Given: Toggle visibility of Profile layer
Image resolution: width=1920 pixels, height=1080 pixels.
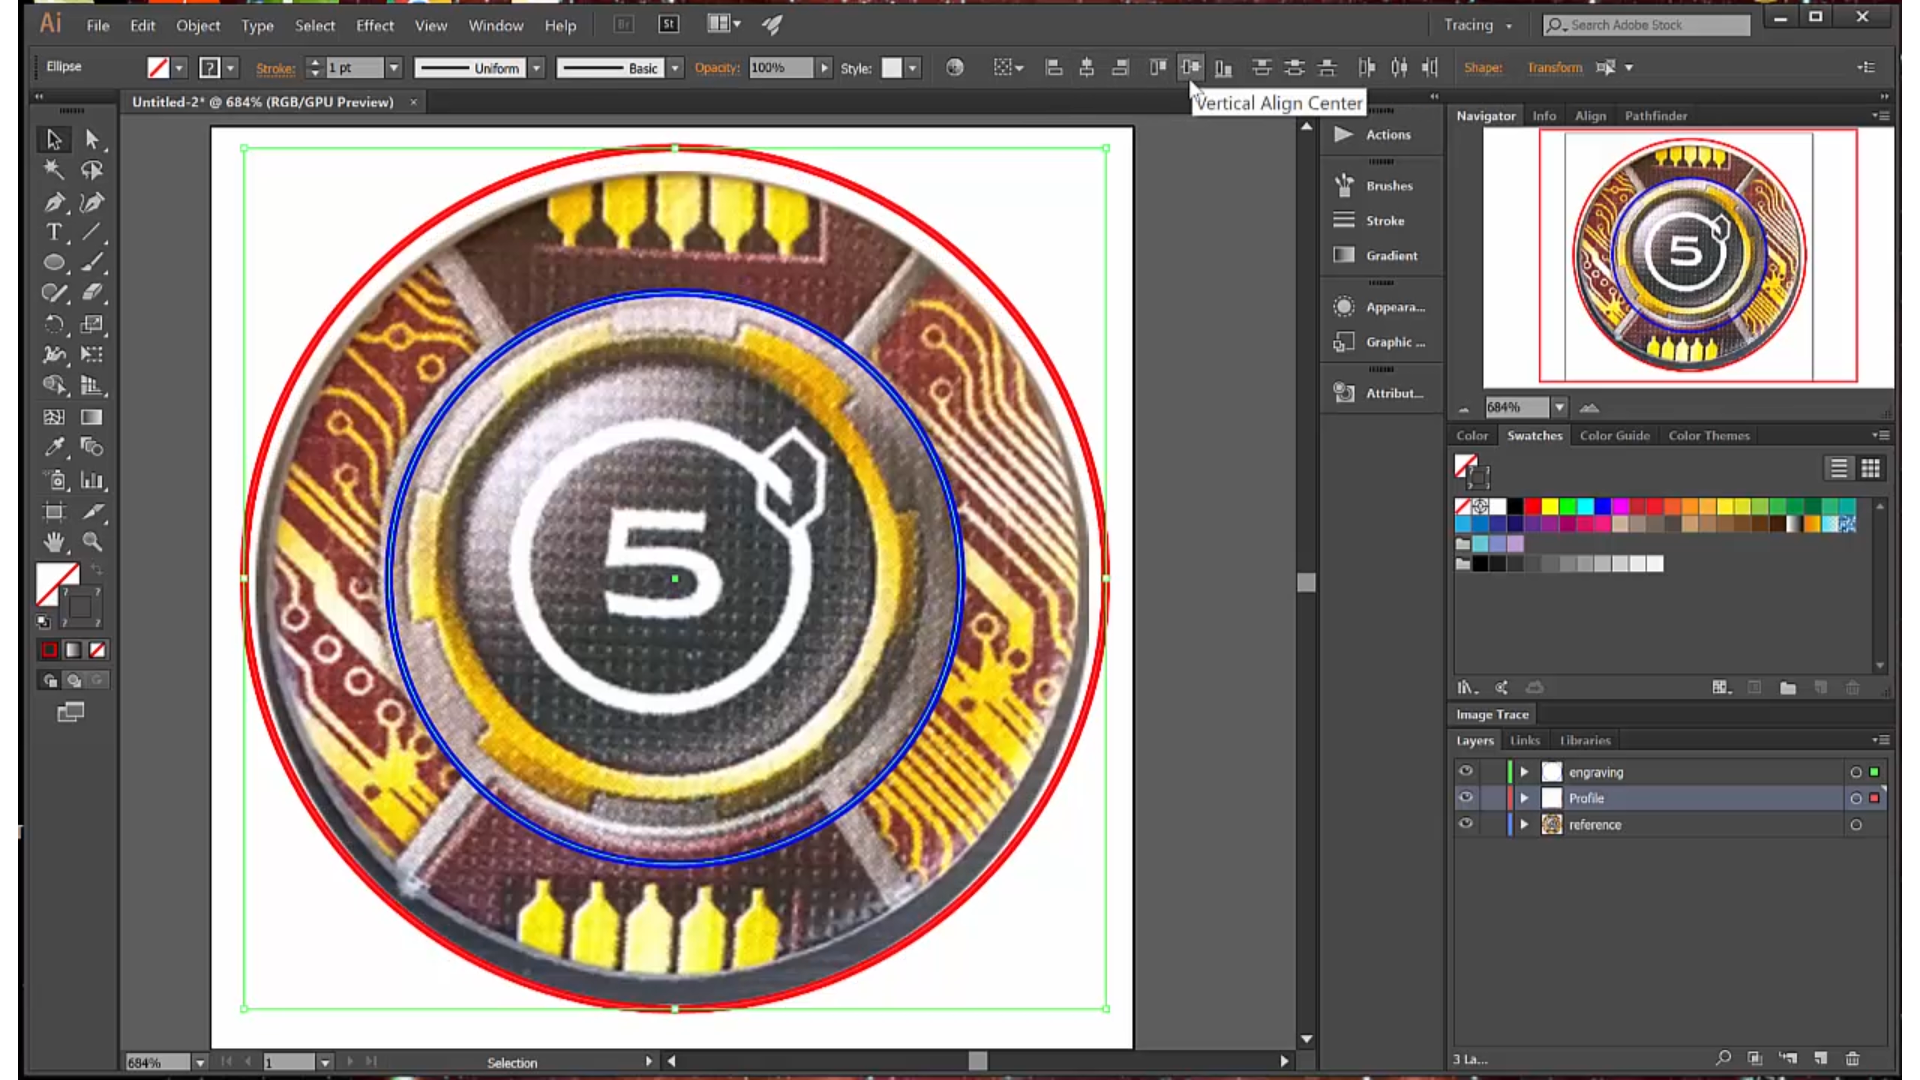Looking at the screenshot, I should coord(1465,798).
